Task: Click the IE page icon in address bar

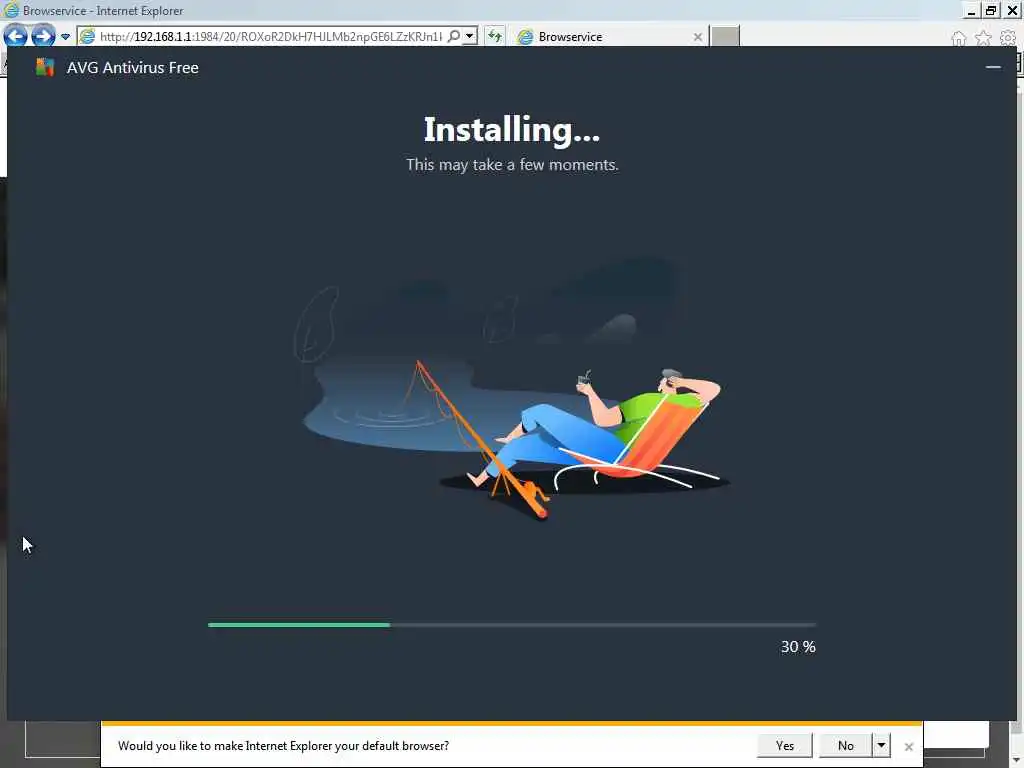Action: [87, 37]
